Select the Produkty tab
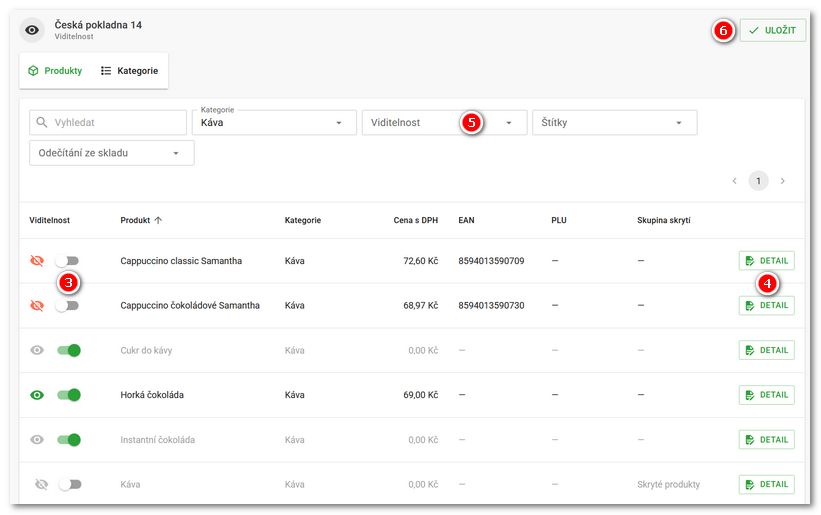The image size is (821, 515). click(55, 71)
